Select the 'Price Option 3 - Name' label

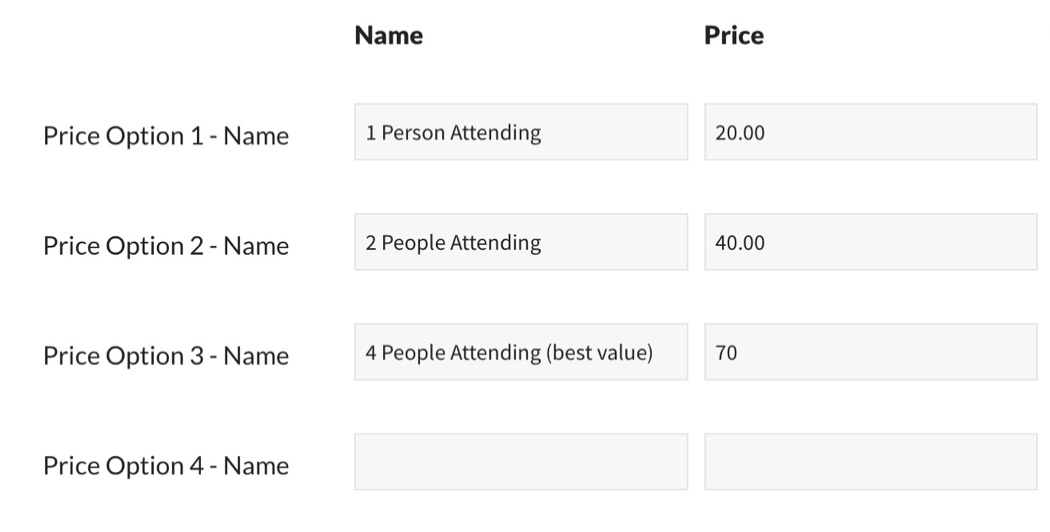click(166, 356)
